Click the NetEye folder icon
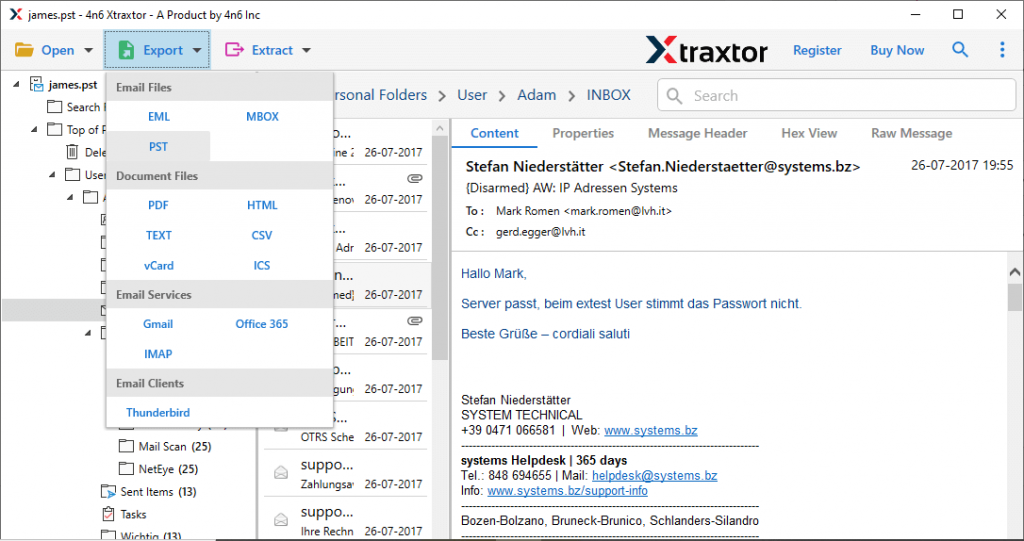 pyautogui.click(x=126, y=469)
